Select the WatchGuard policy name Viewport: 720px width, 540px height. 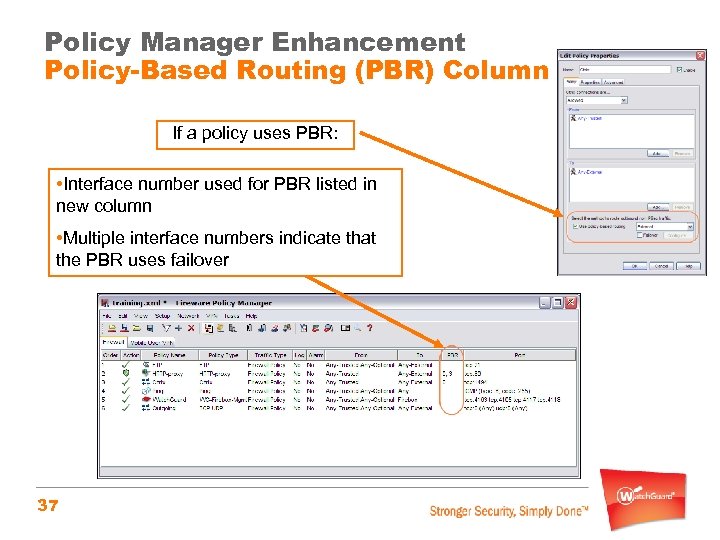coord(169,399)
